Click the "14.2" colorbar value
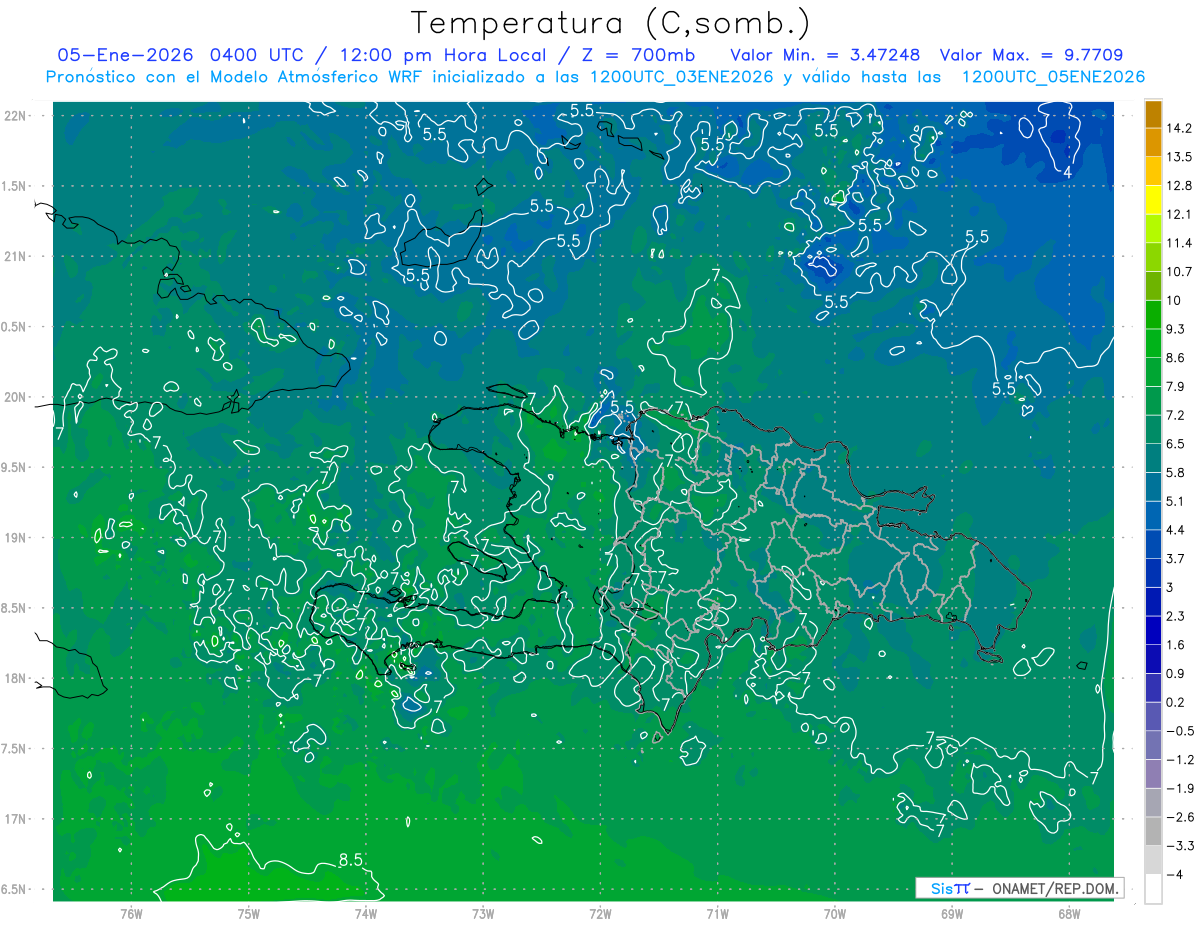The image size is (1200, 927). point(1179,128)
